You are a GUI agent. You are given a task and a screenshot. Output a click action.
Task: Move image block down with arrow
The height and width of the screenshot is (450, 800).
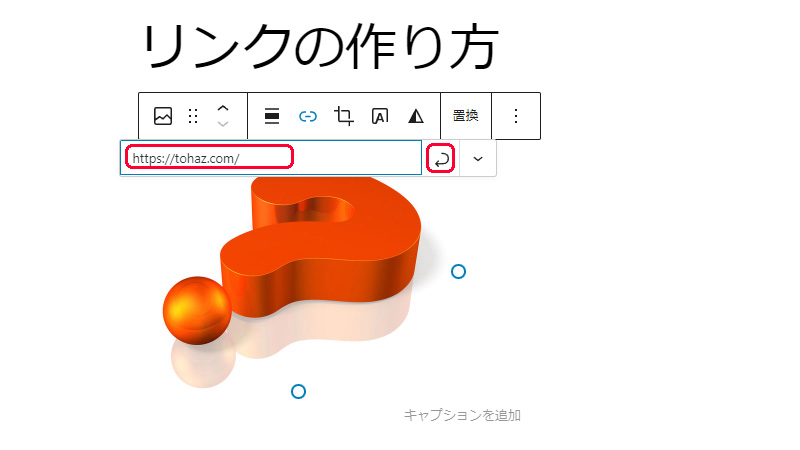pos(223,124)
